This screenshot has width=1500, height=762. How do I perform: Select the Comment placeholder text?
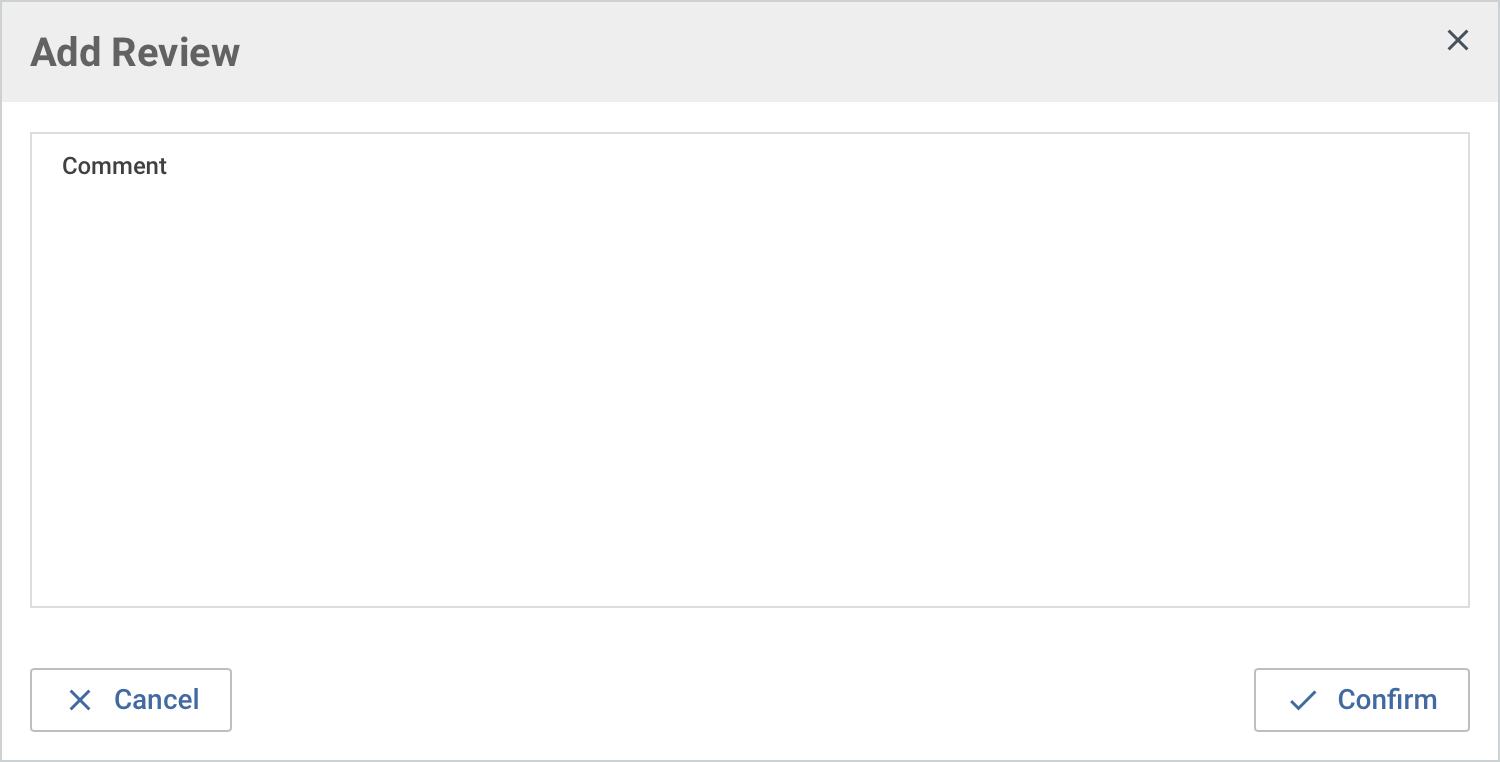[114, 166]
